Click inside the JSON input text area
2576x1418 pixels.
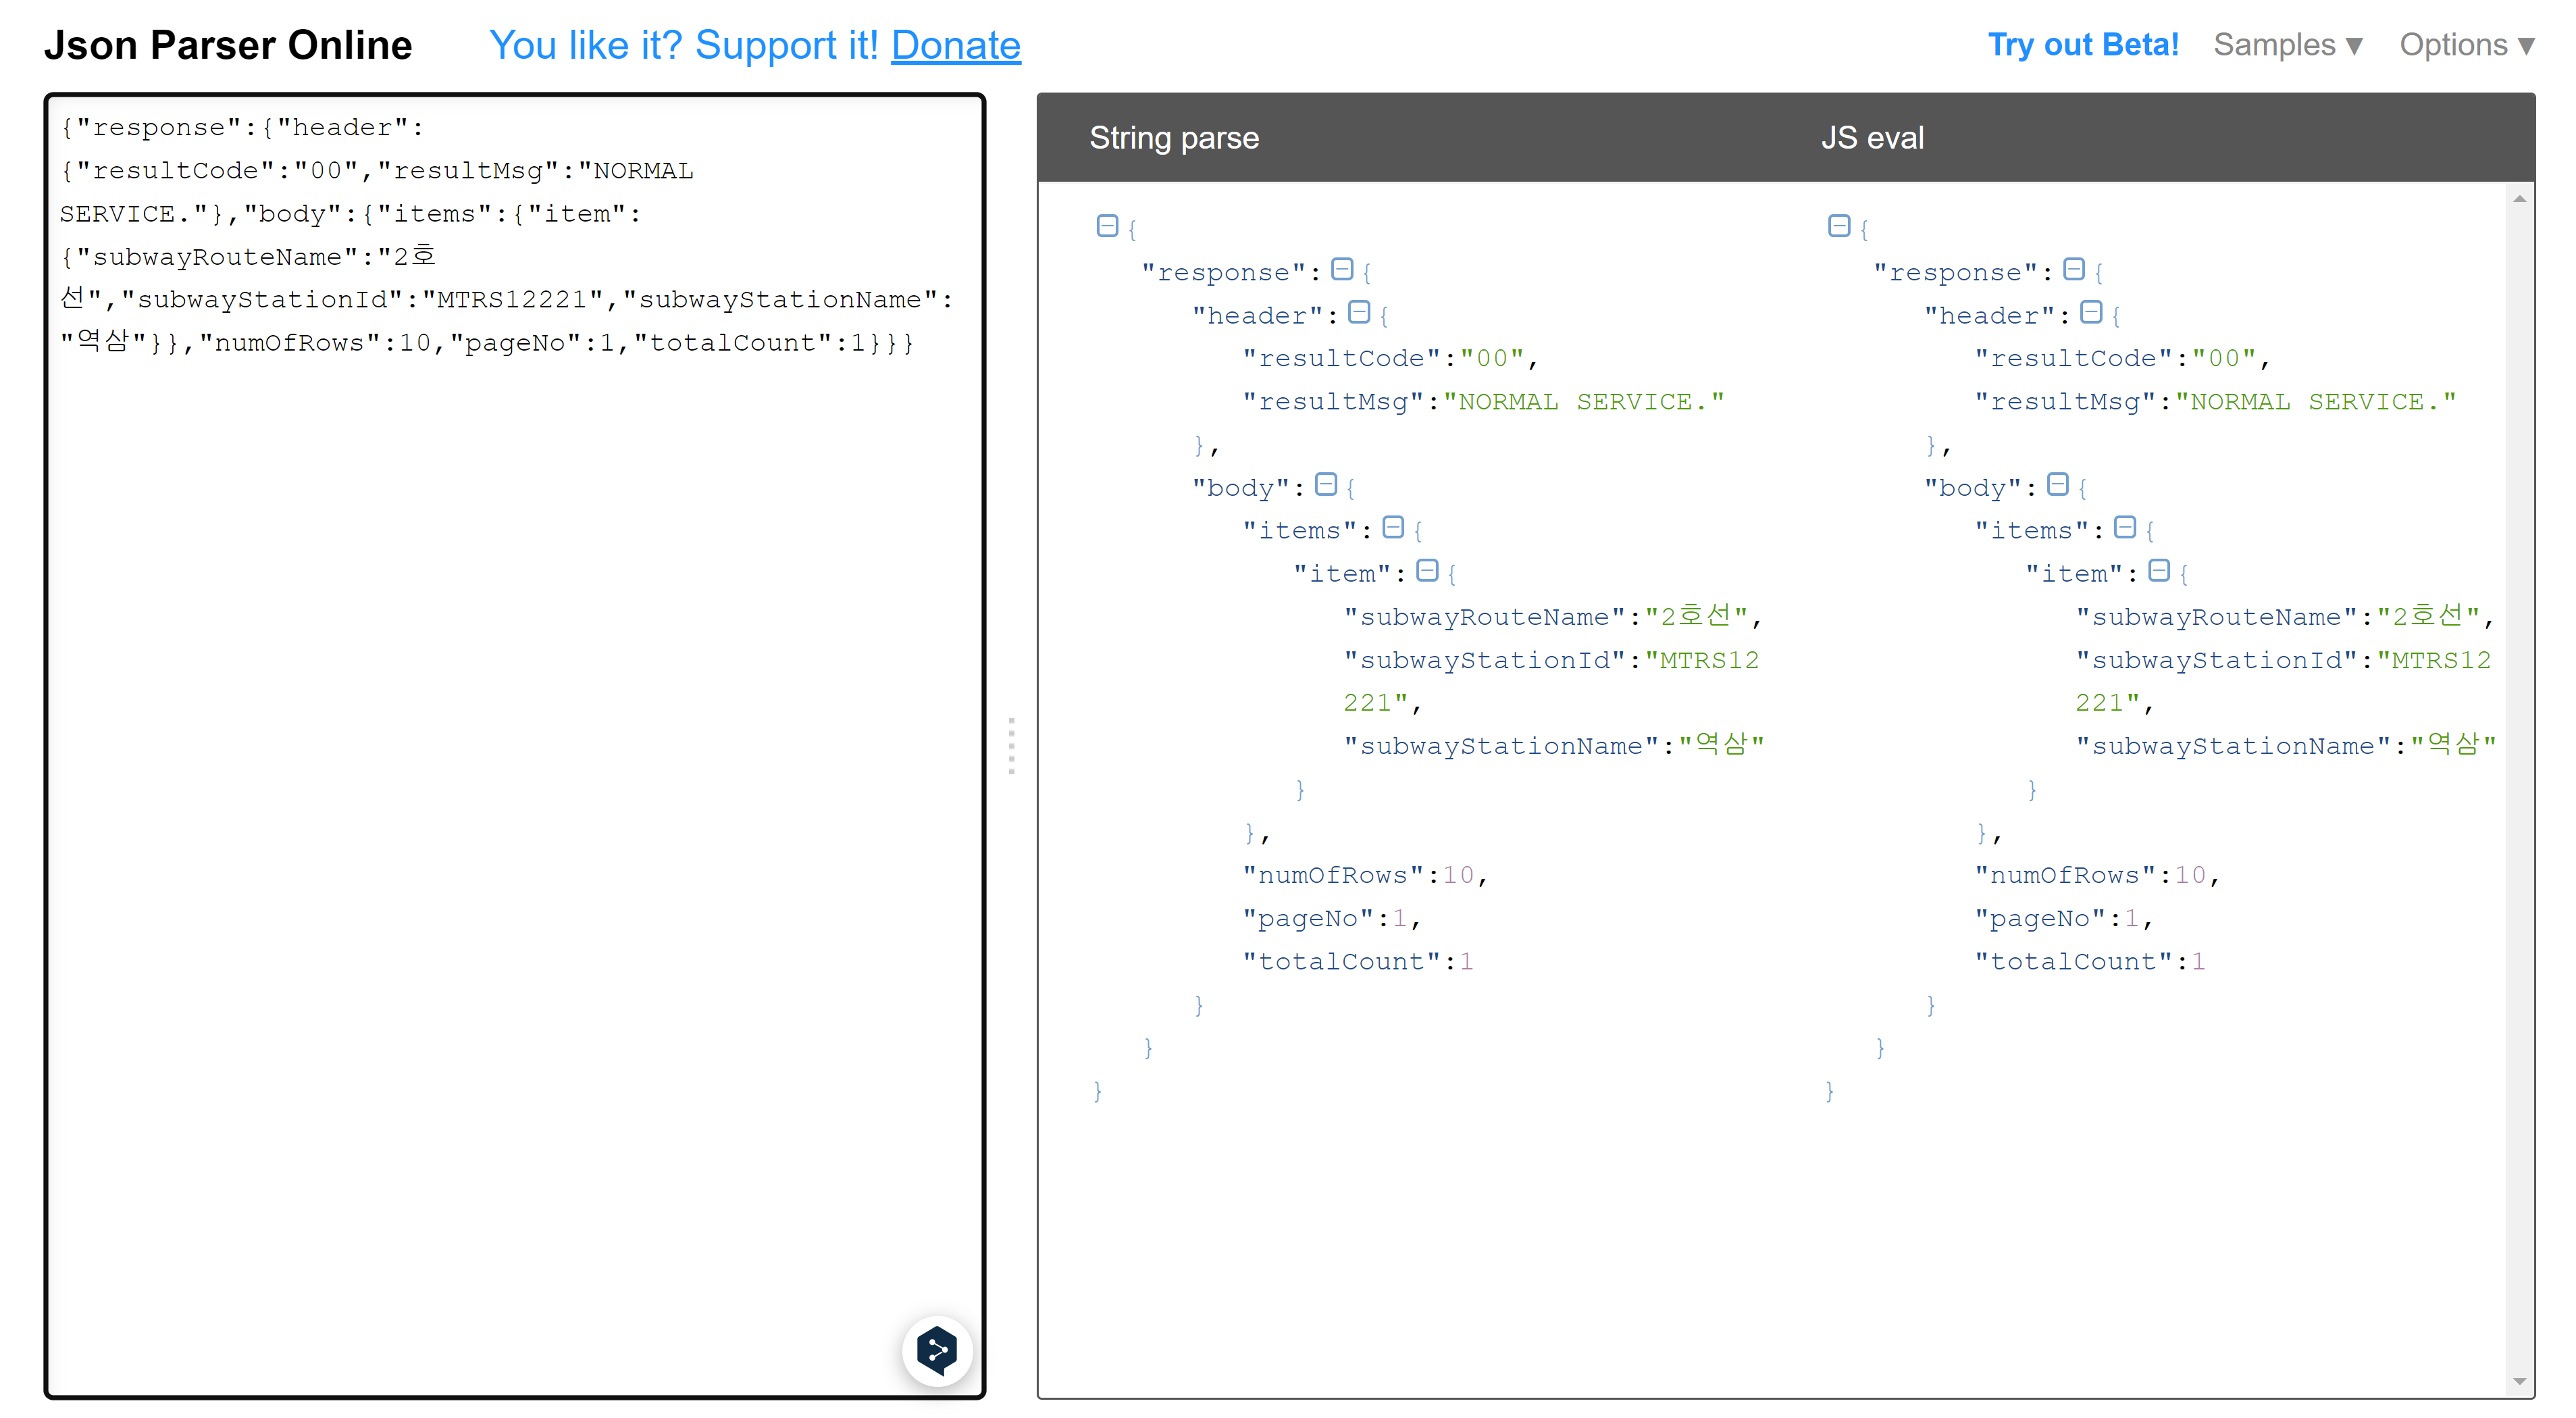(514, 800)
